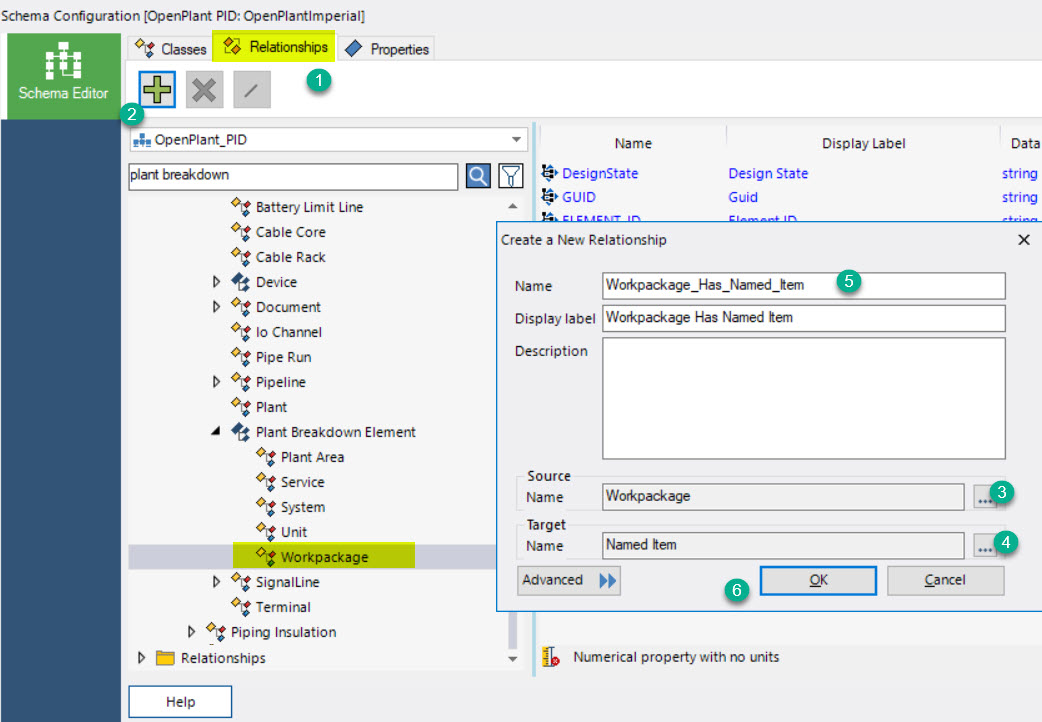Click the X delete toolbar button
1042x722 pixels.
point(204,89)
